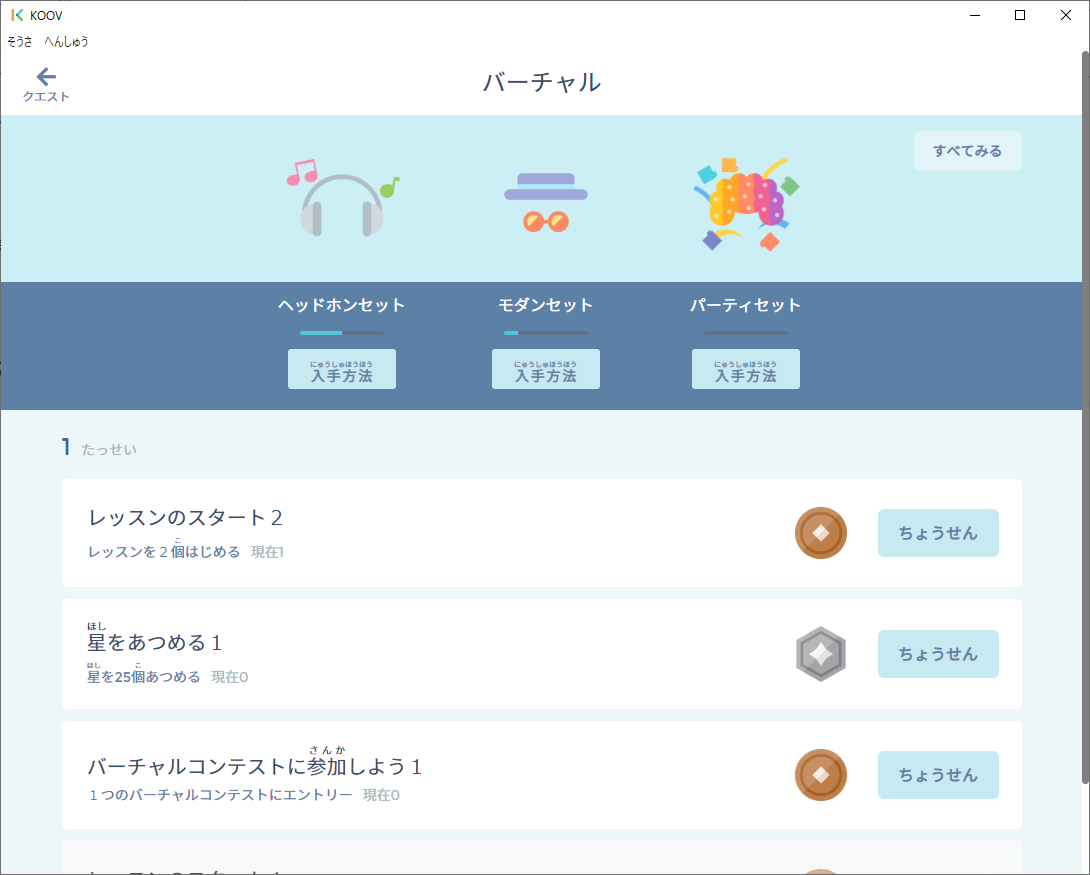Screen dimensions: 1090x875
Task: Open 入手方法 for ヘッドホンセット
Action: [x=342, y=369]
